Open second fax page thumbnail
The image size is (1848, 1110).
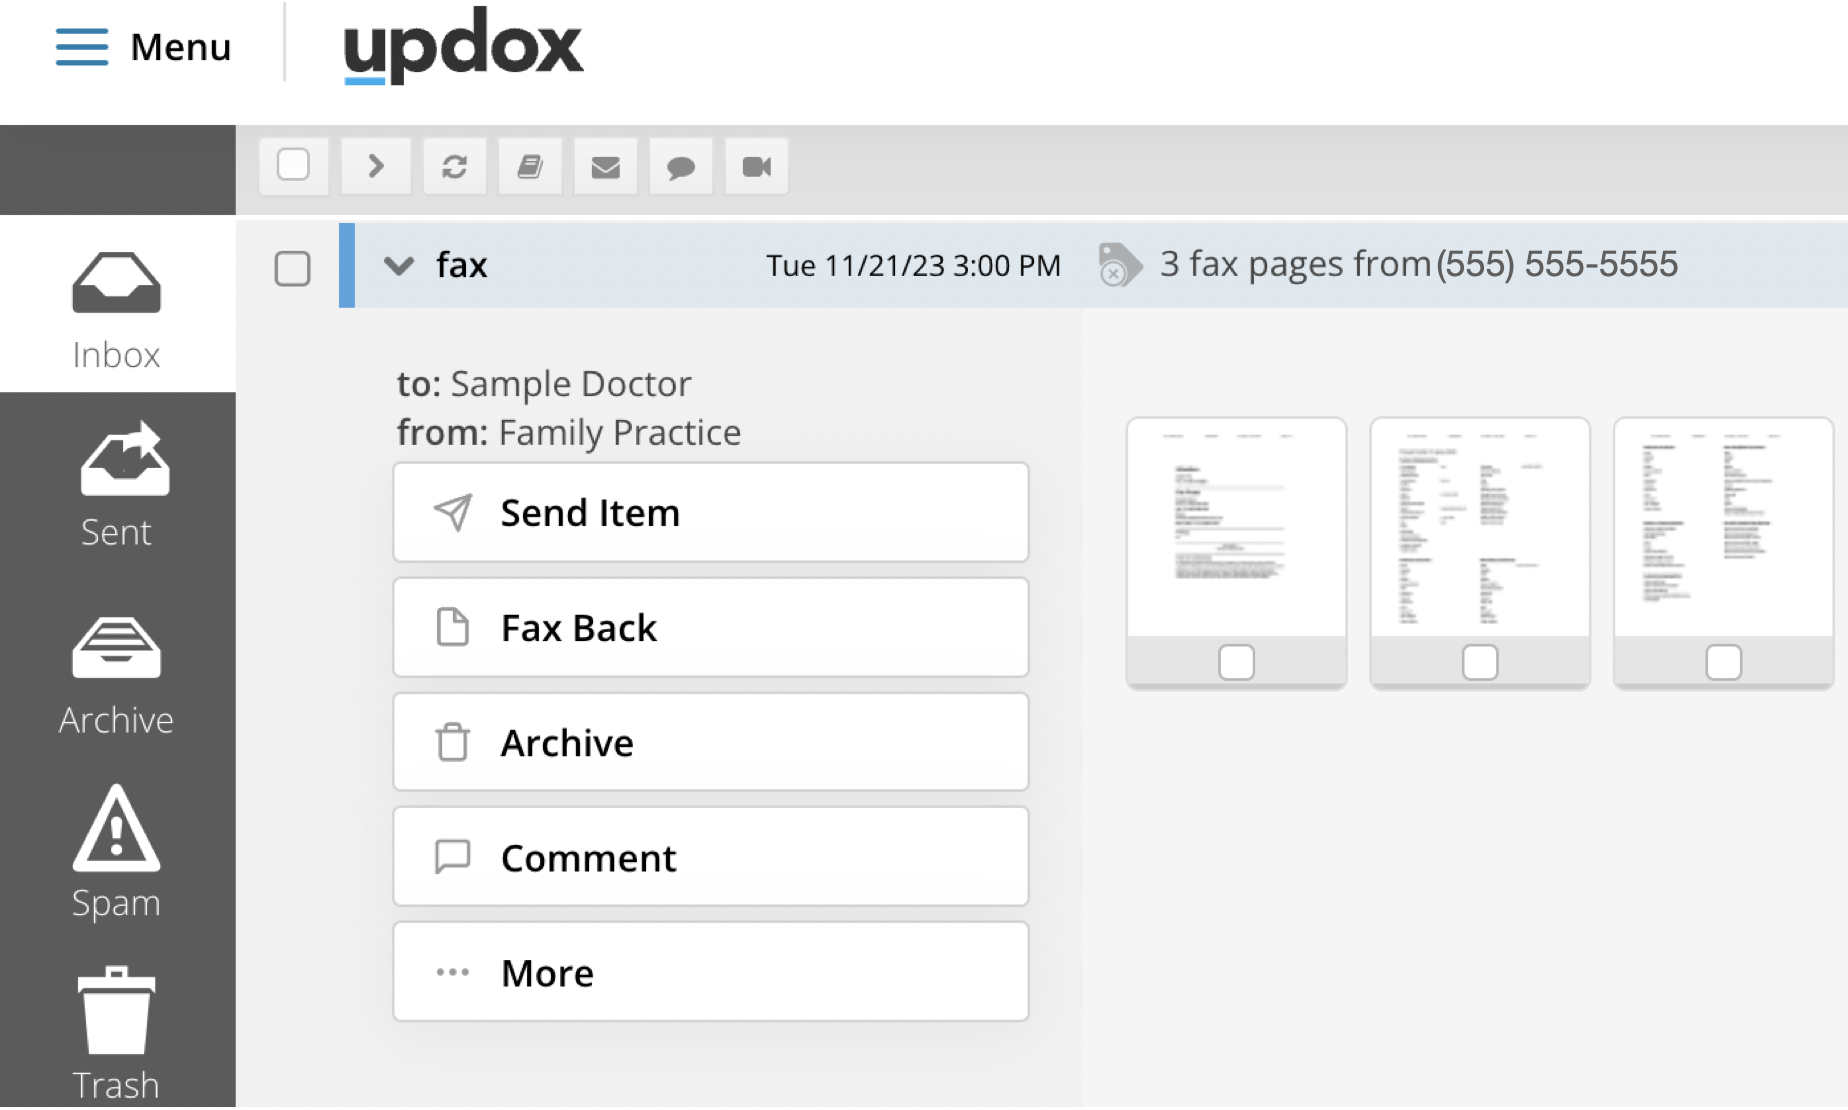point(1480,527)
